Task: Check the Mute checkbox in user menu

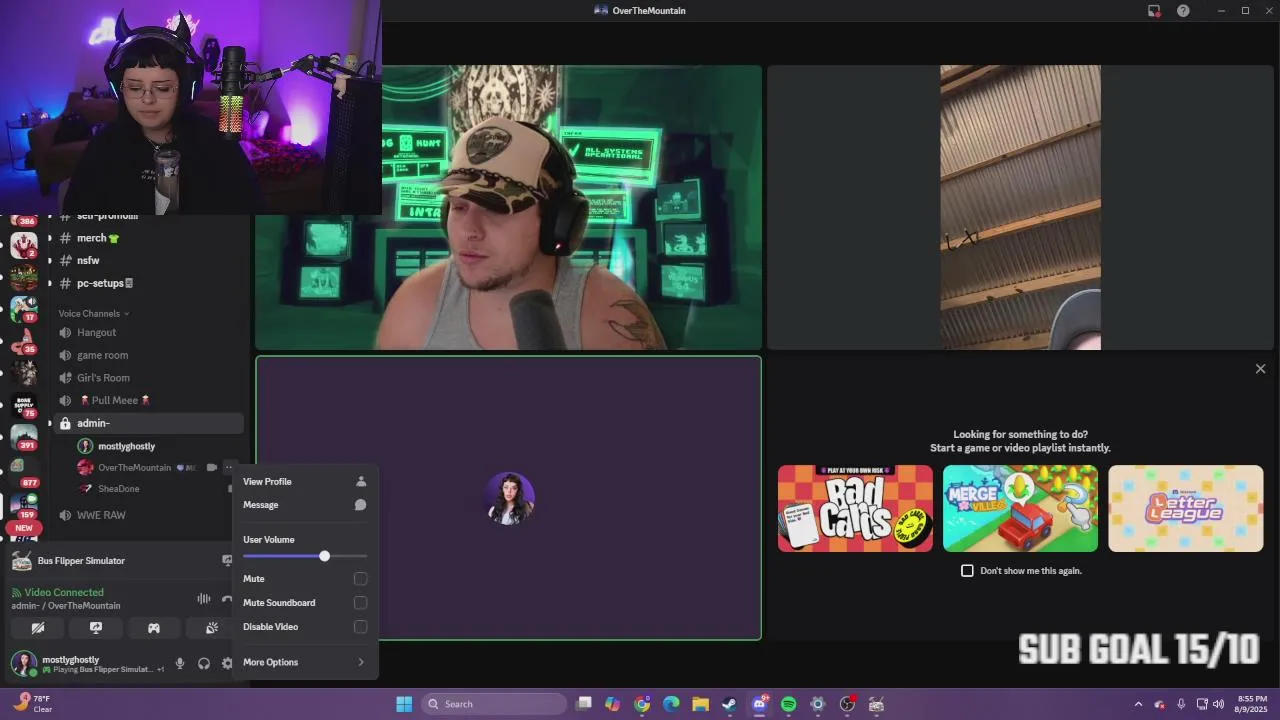Action: pos(360,579)
